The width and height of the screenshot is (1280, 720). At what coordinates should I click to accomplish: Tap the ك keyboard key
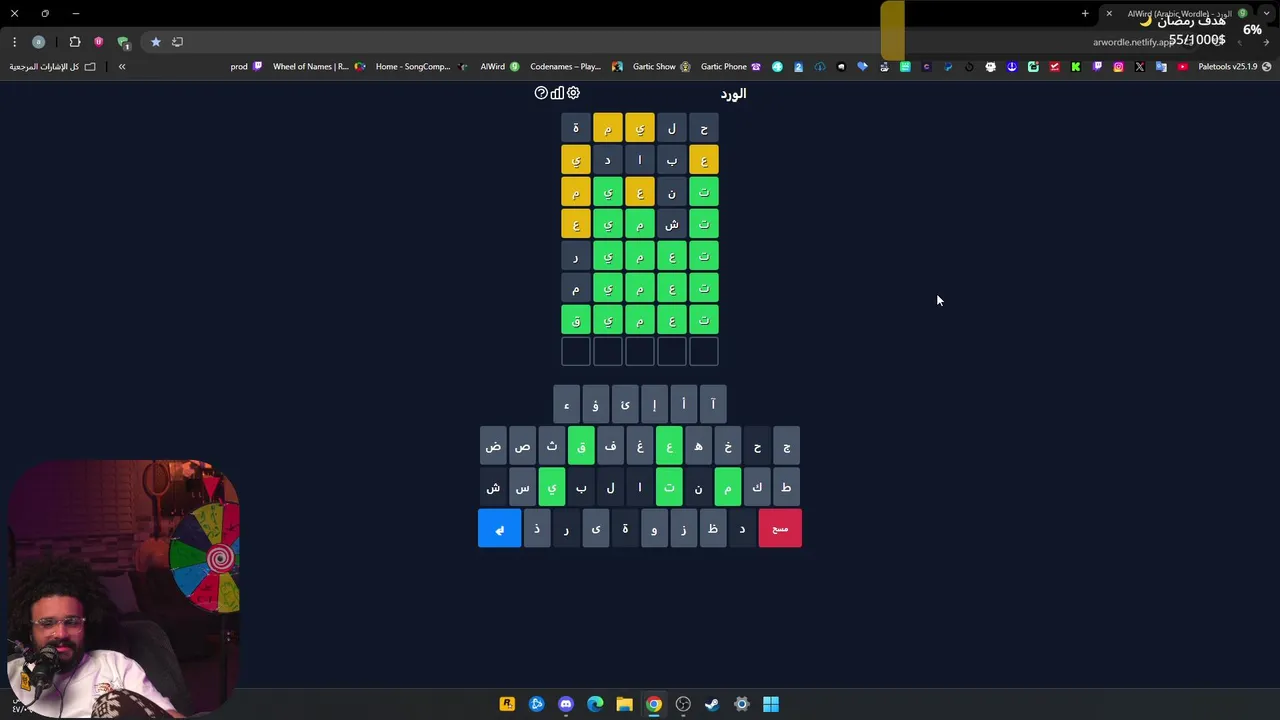tap(757, 487)
